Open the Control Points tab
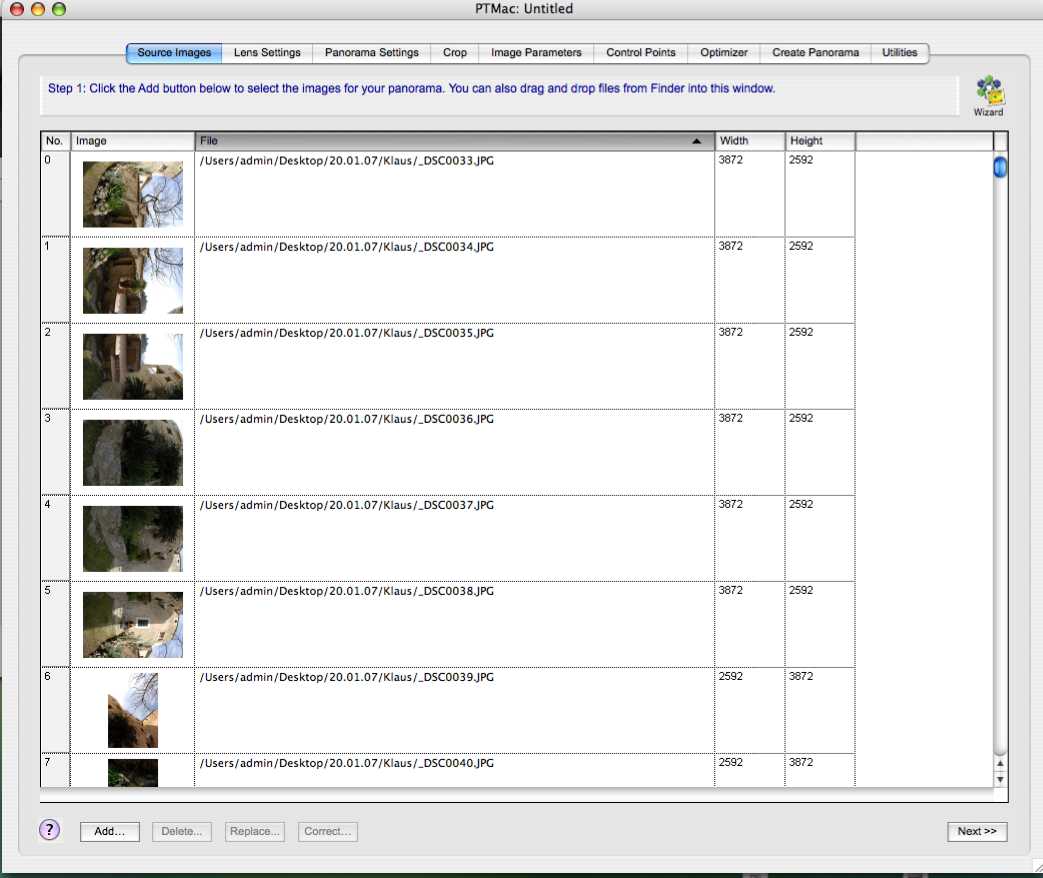1043x878 pixels. point(640,53)
